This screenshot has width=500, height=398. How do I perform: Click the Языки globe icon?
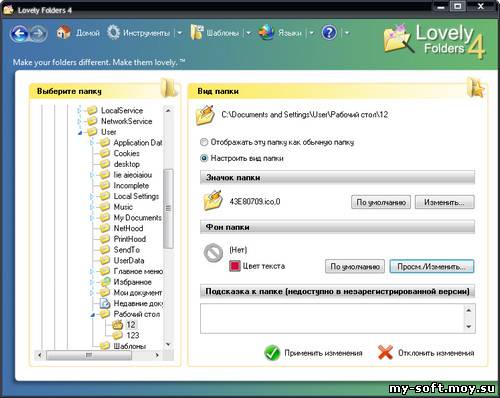tap(266, 33)
